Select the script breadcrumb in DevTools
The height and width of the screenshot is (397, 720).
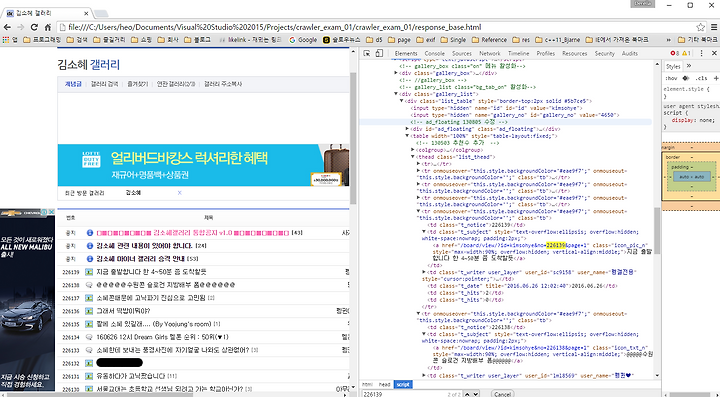(x=403, y=384)
